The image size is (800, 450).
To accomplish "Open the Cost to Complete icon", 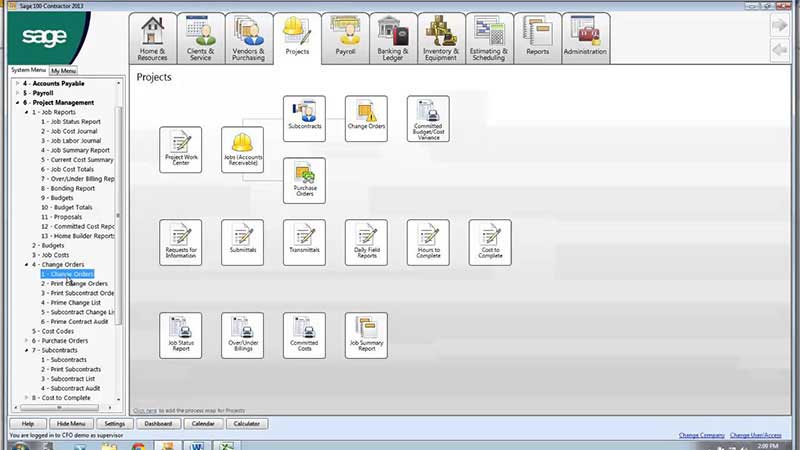I will tap(490, 243).
